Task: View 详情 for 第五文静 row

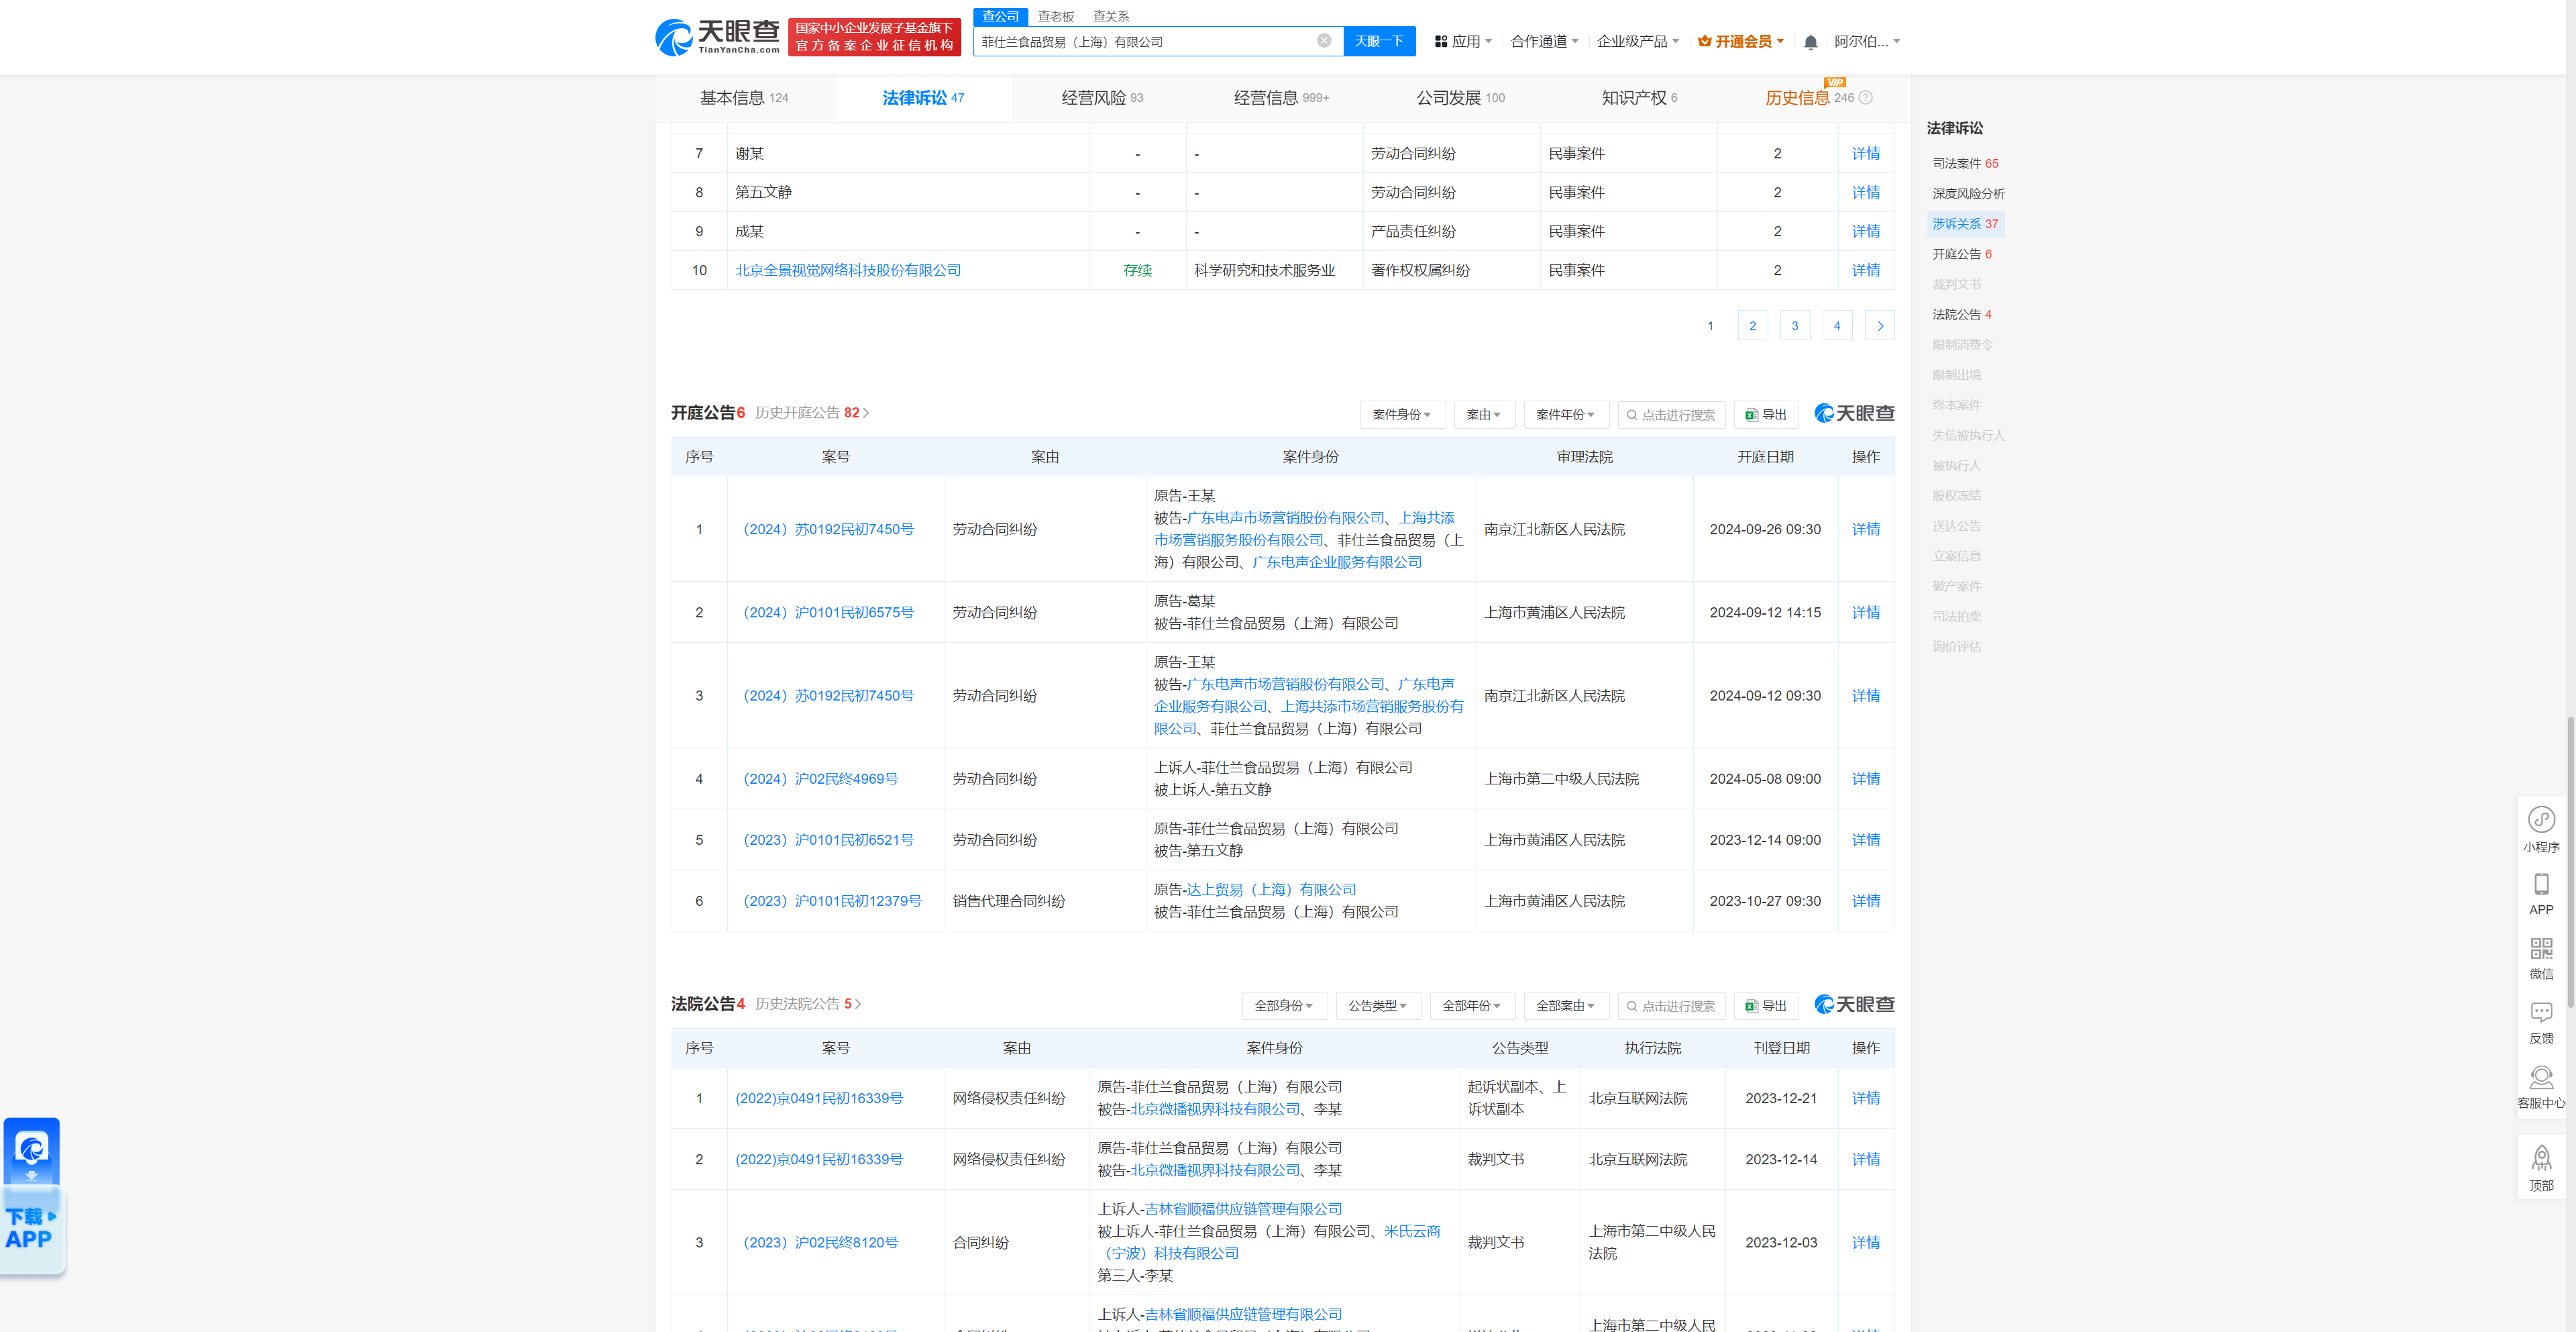Action: click(x=1865, y=192)
